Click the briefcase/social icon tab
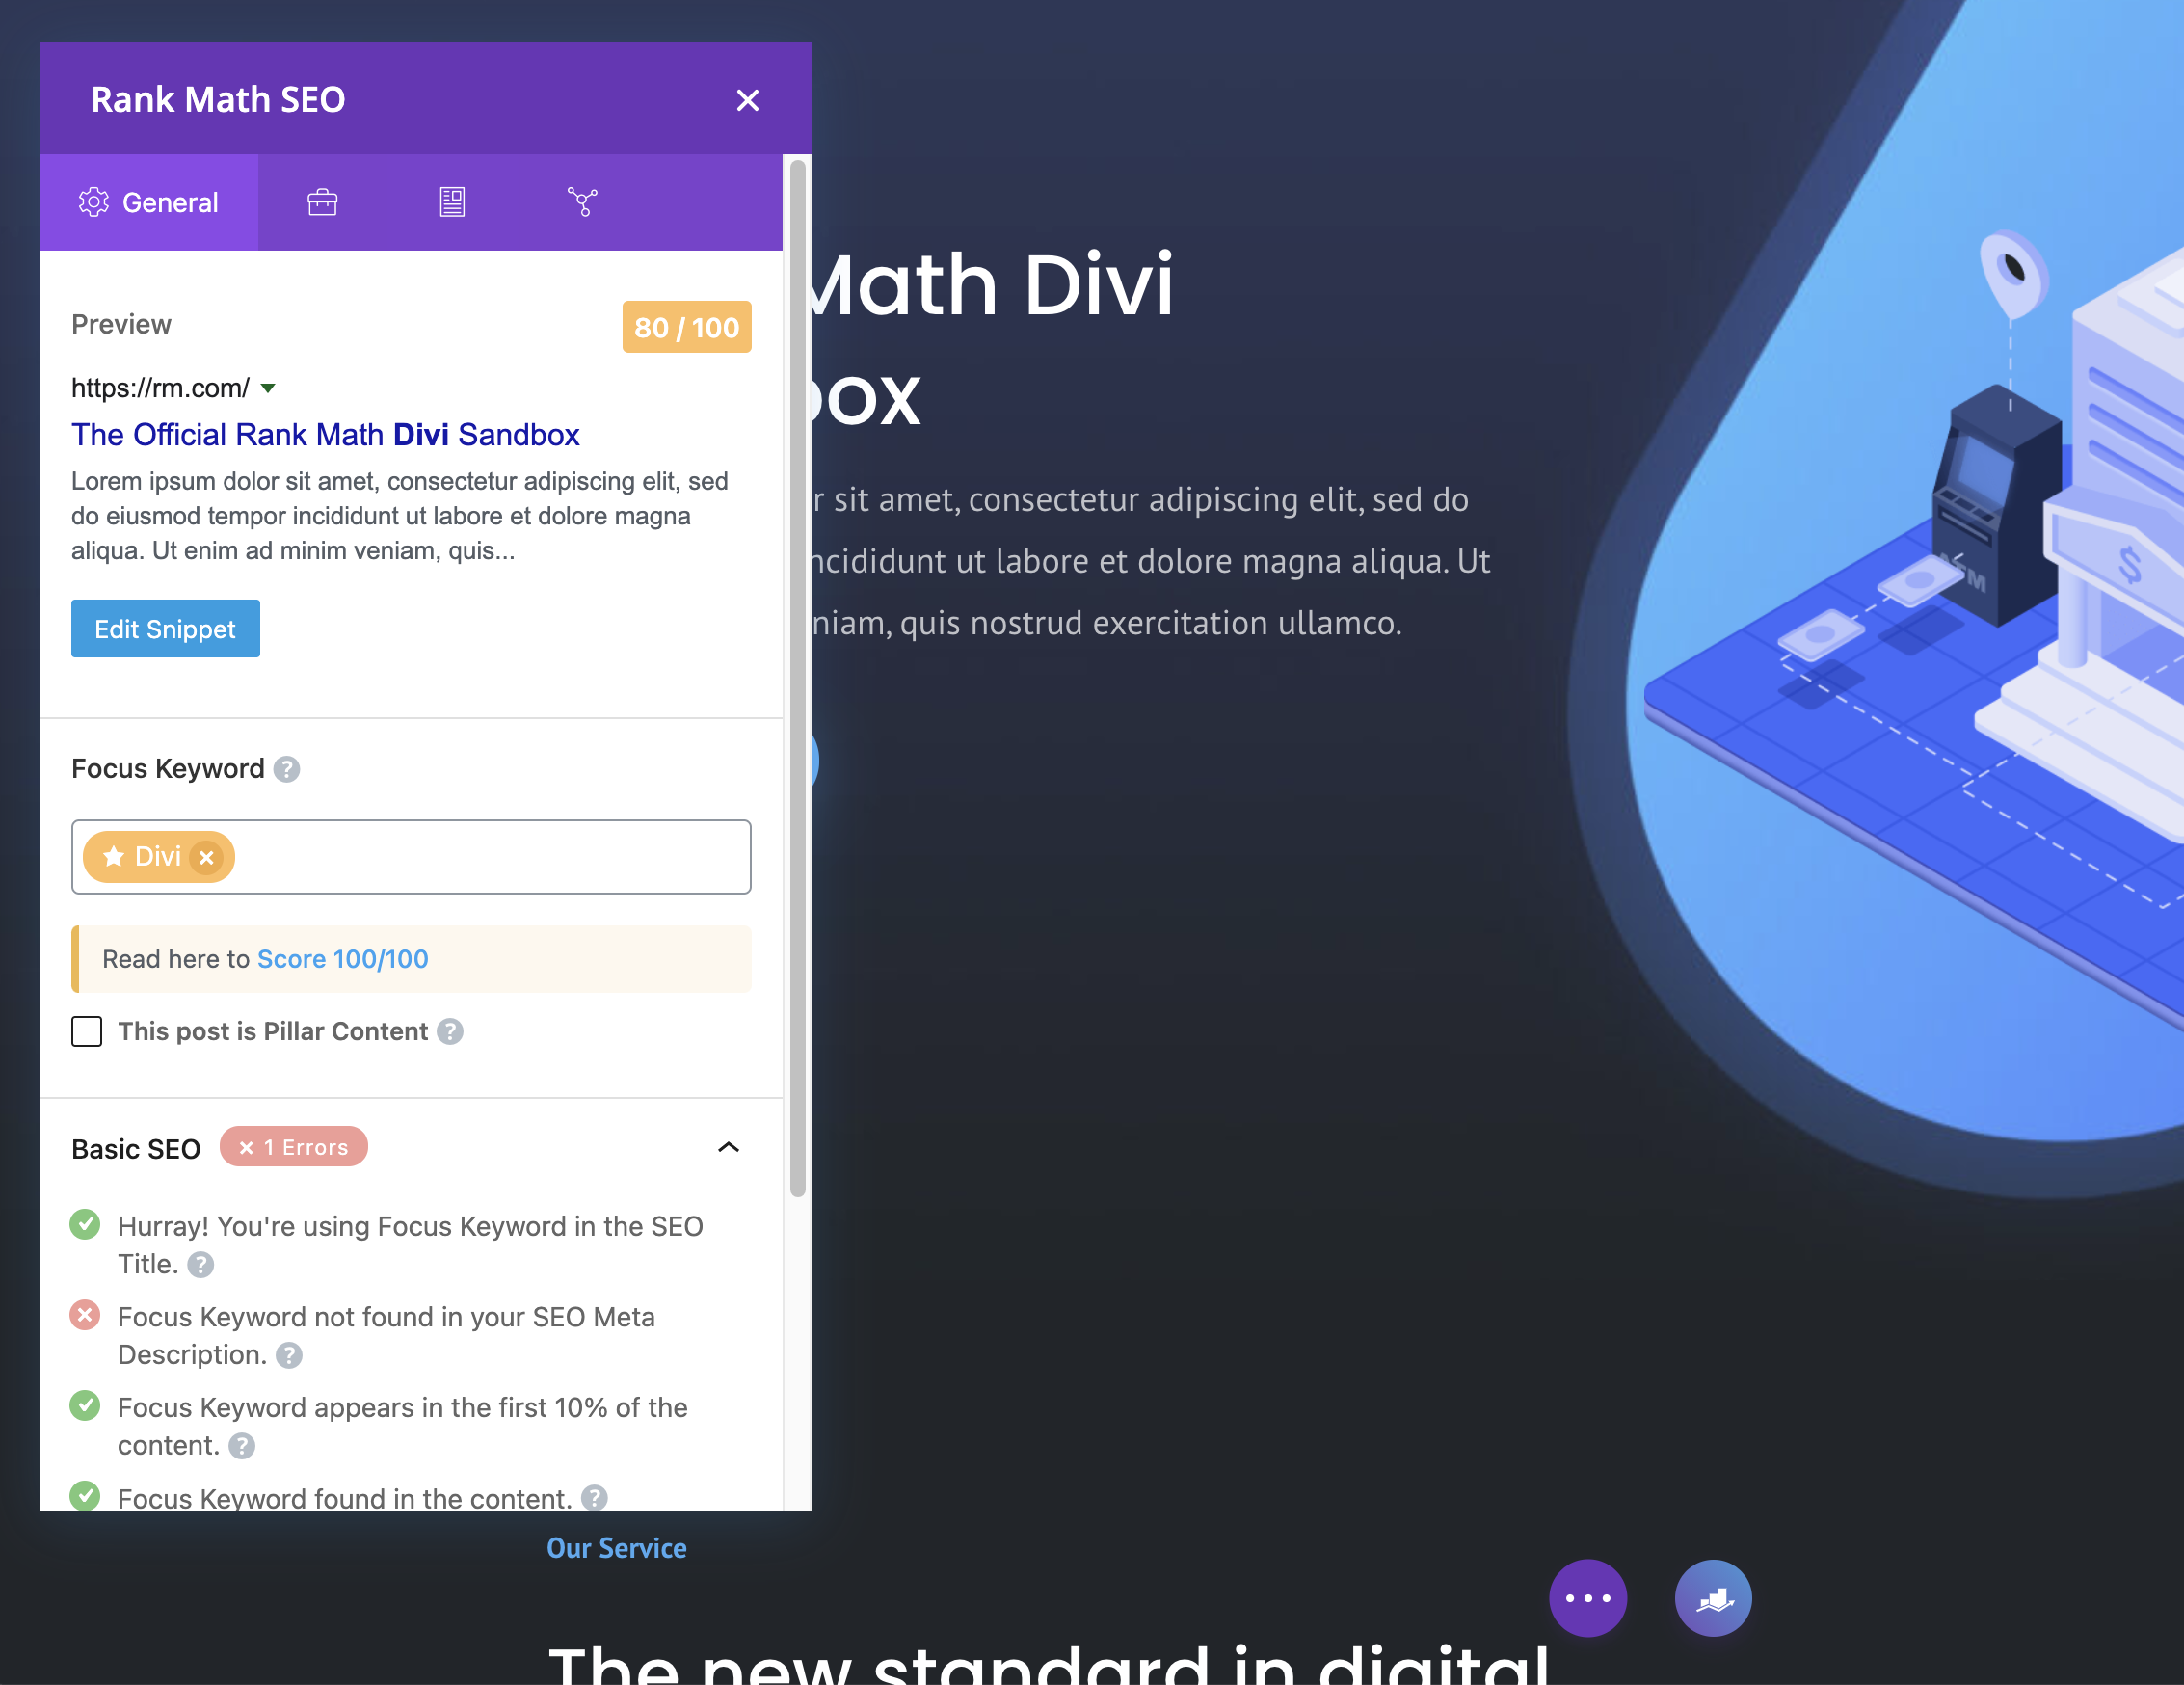The image size is (2184, 1685). point(324,200)
